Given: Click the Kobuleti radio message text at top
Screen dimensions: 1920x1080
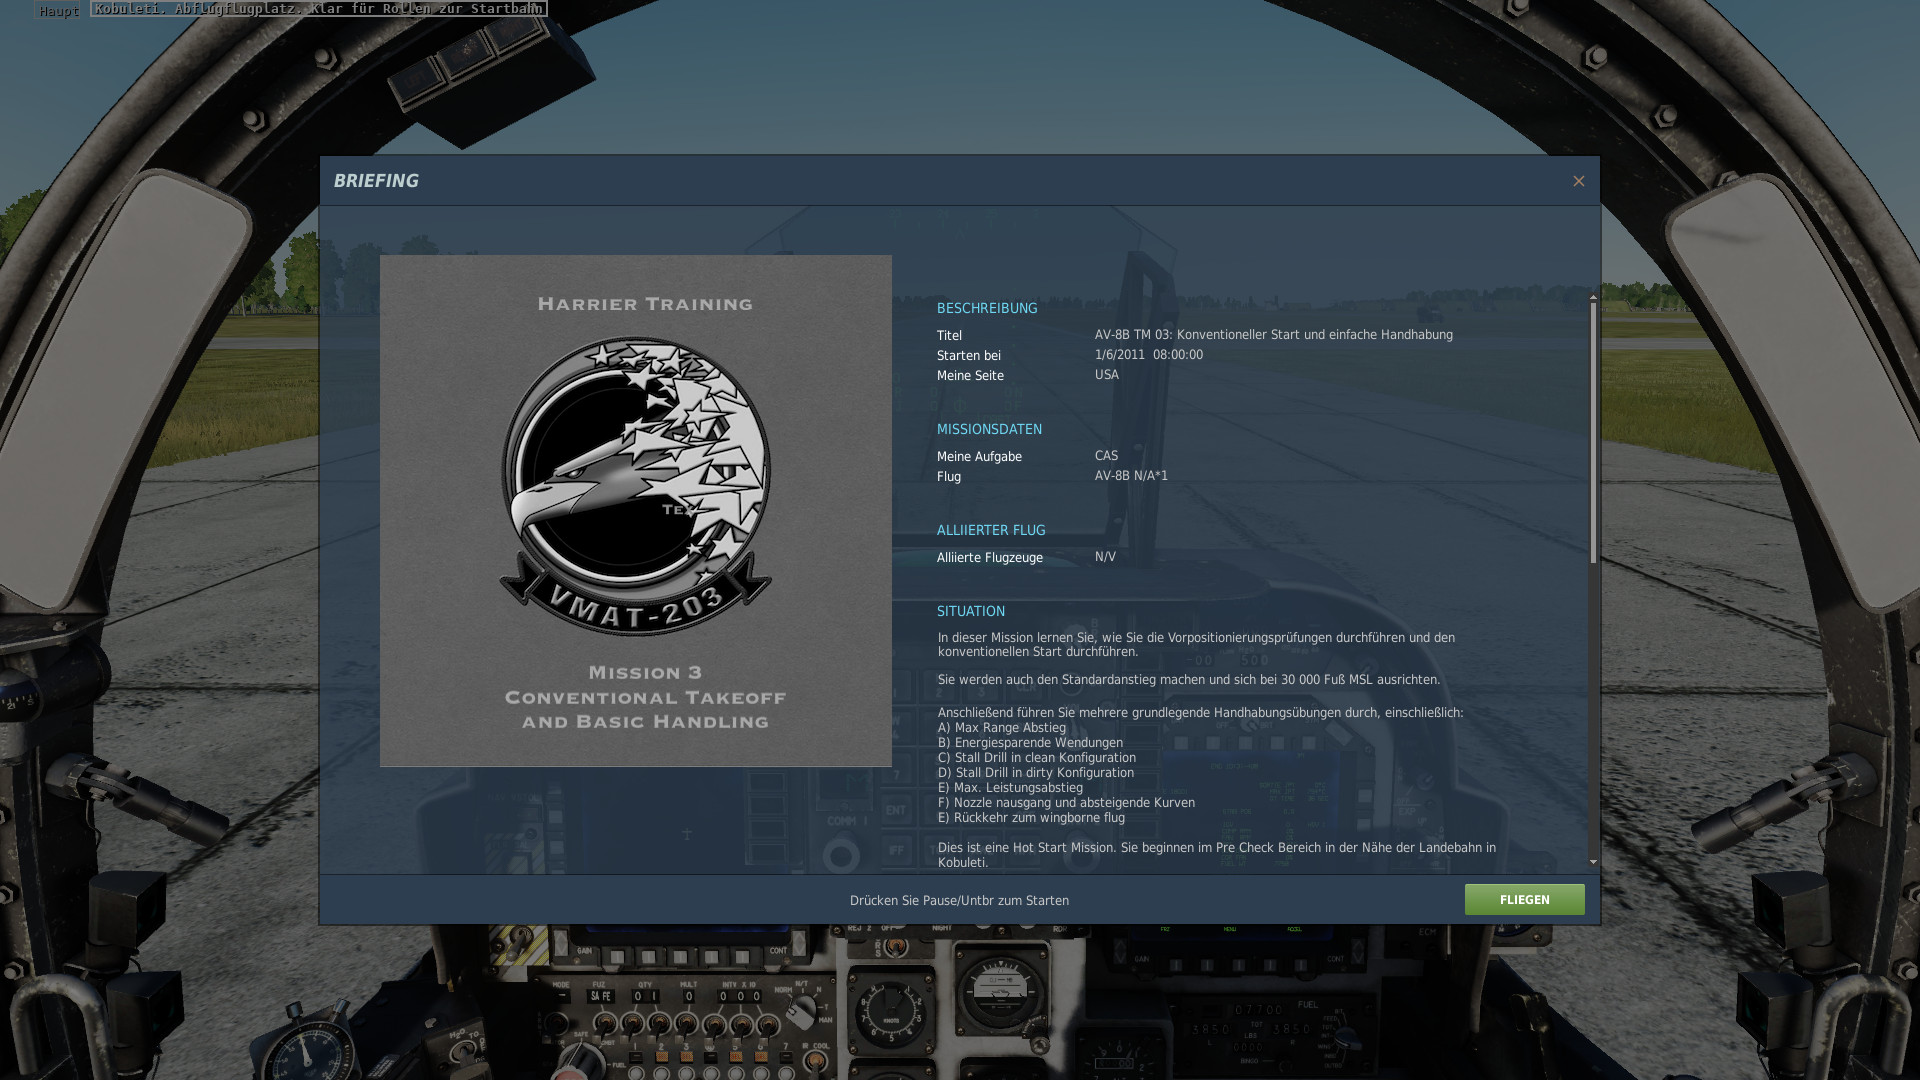Looking at the screenshot, I should 318,9.
